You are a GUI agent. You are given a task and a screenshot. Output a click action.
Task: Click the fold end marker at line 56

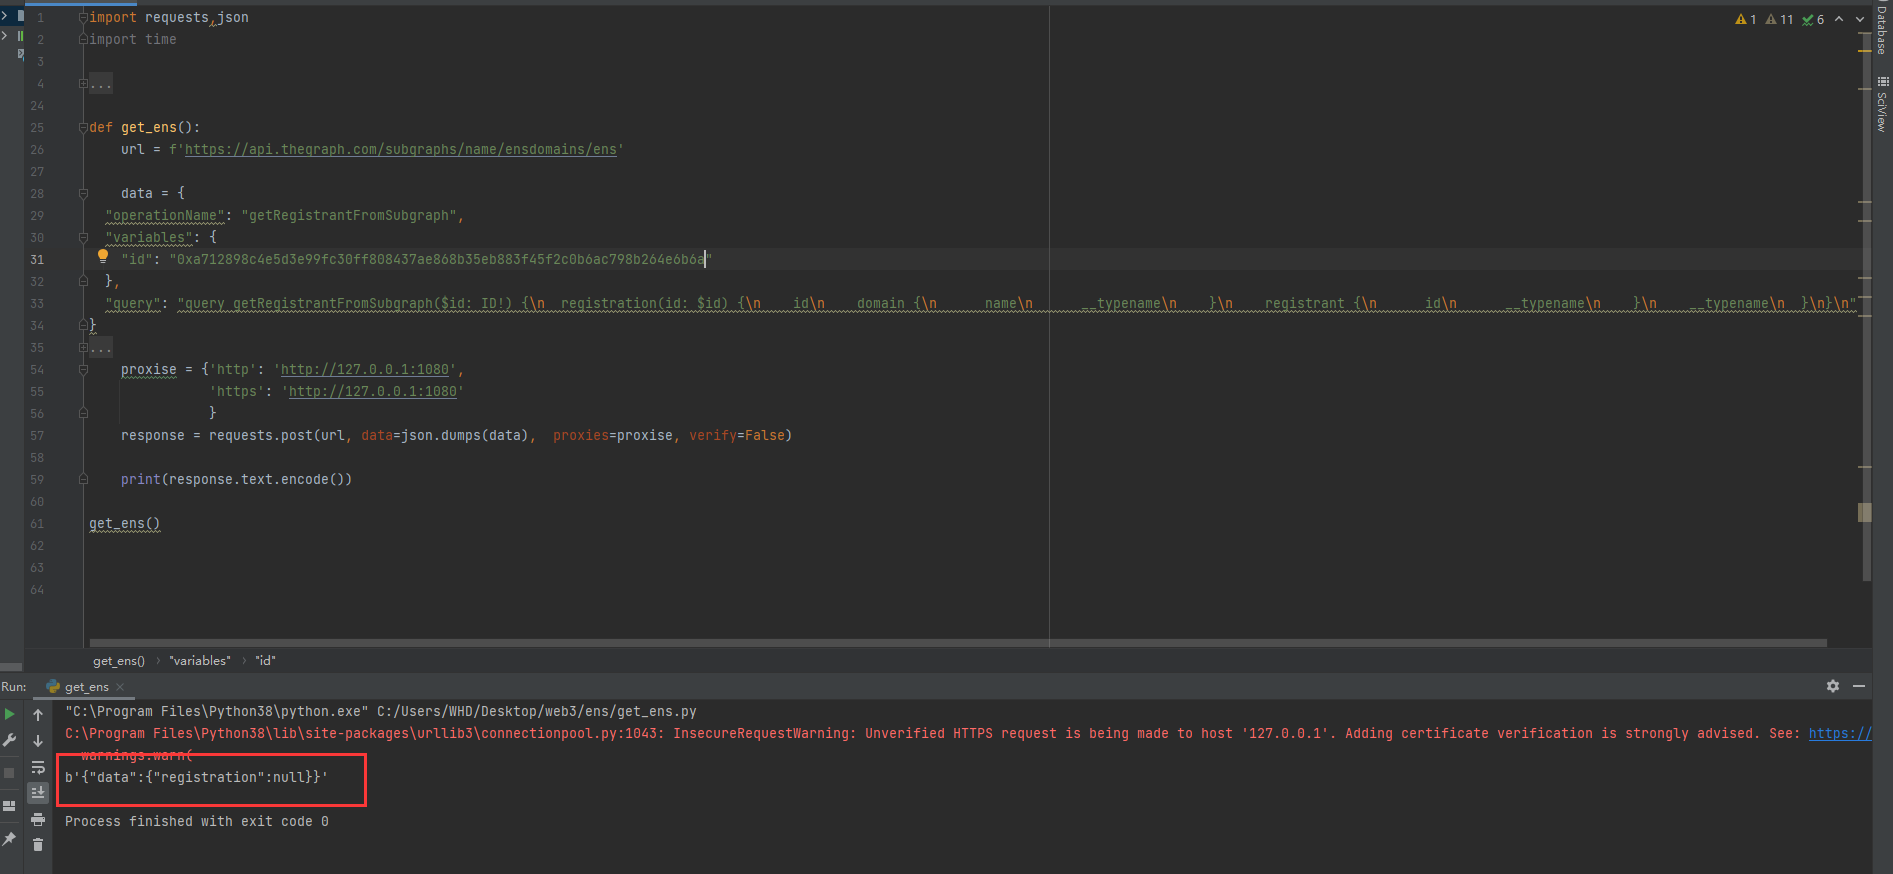[x=84, y=413]
